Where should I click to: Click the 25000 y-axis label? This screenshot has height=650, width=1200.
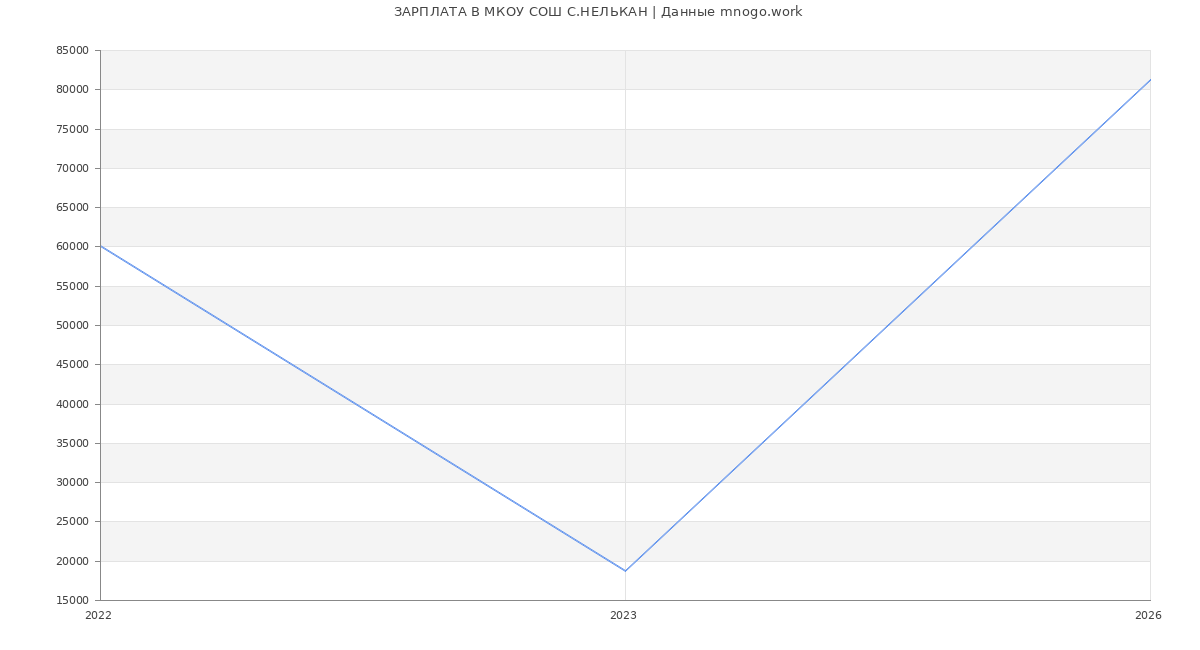(72, 522)
